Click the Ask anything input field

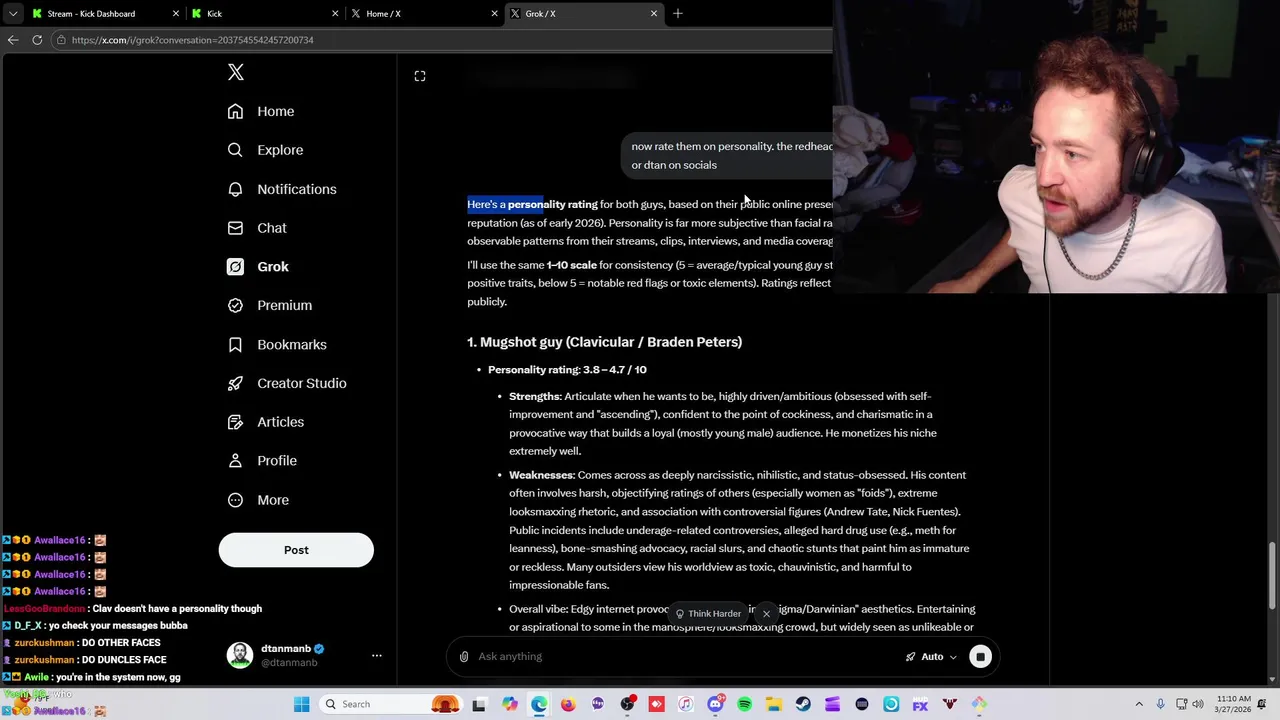(685, 657)
